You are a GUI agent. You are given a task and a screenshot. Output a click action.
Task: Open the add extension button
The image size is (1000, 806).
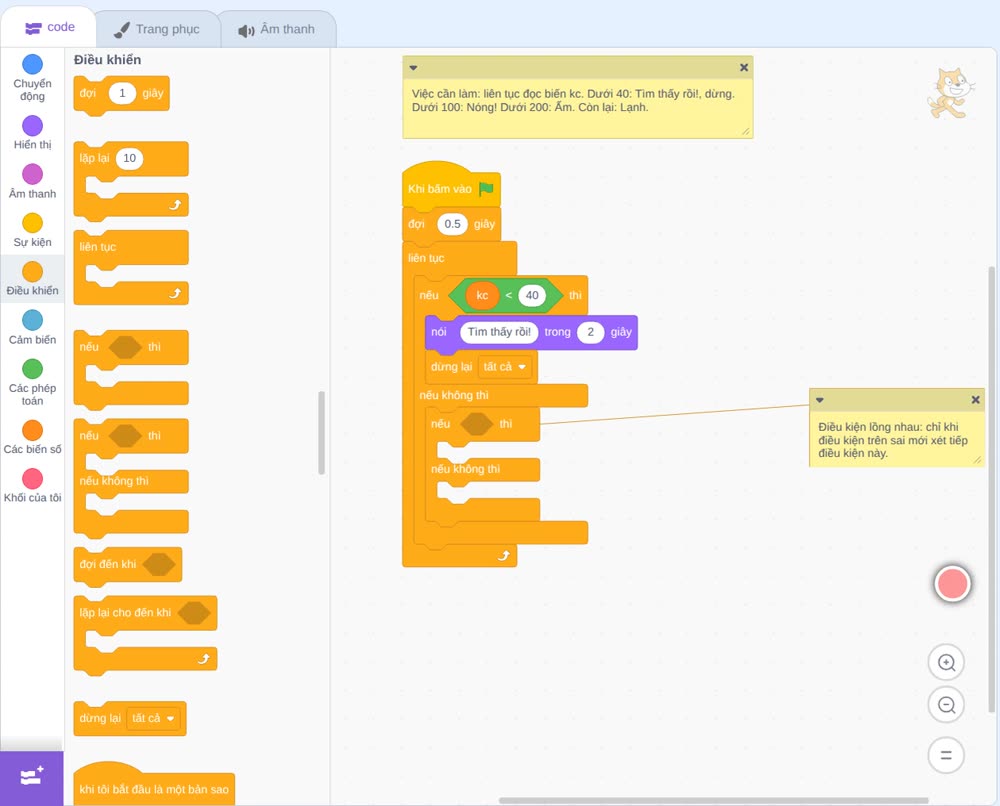(32, 778)
